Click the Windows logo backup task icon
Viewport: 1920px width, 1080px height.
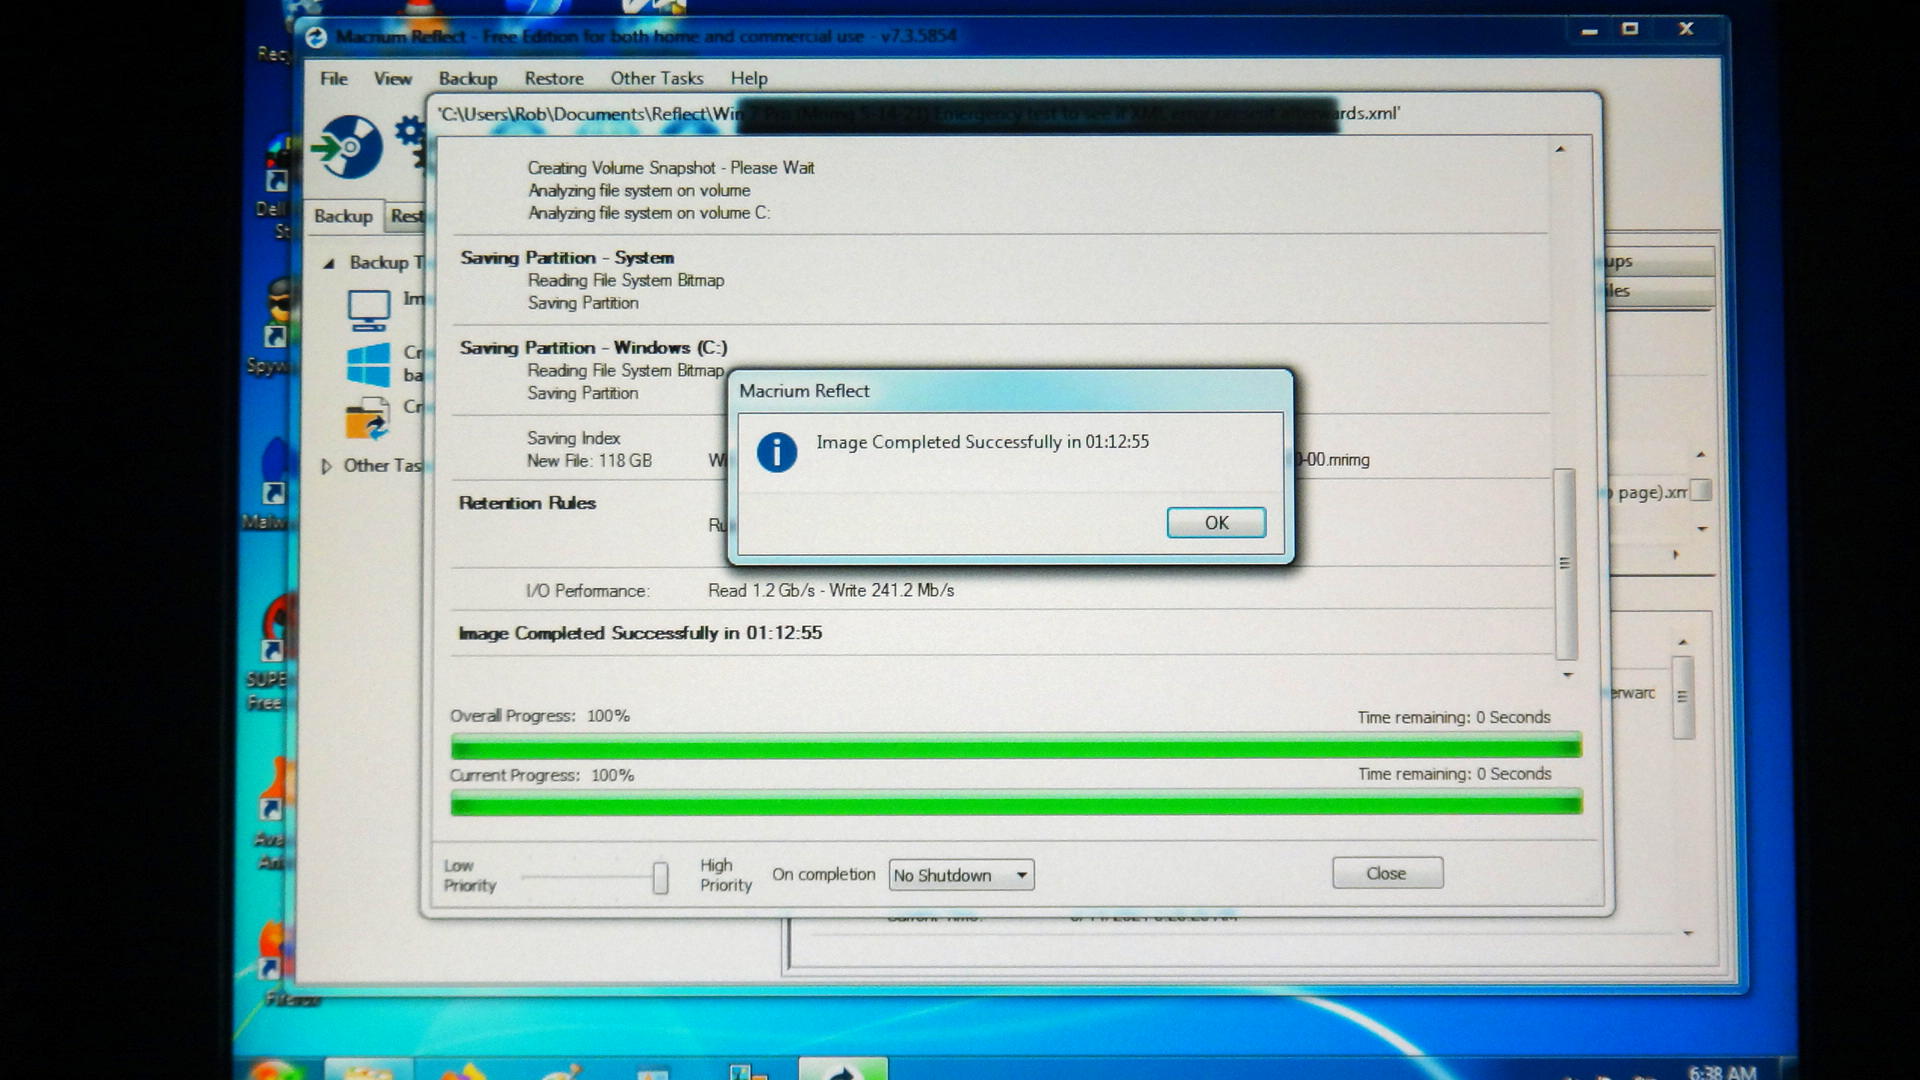click(368, 365)
